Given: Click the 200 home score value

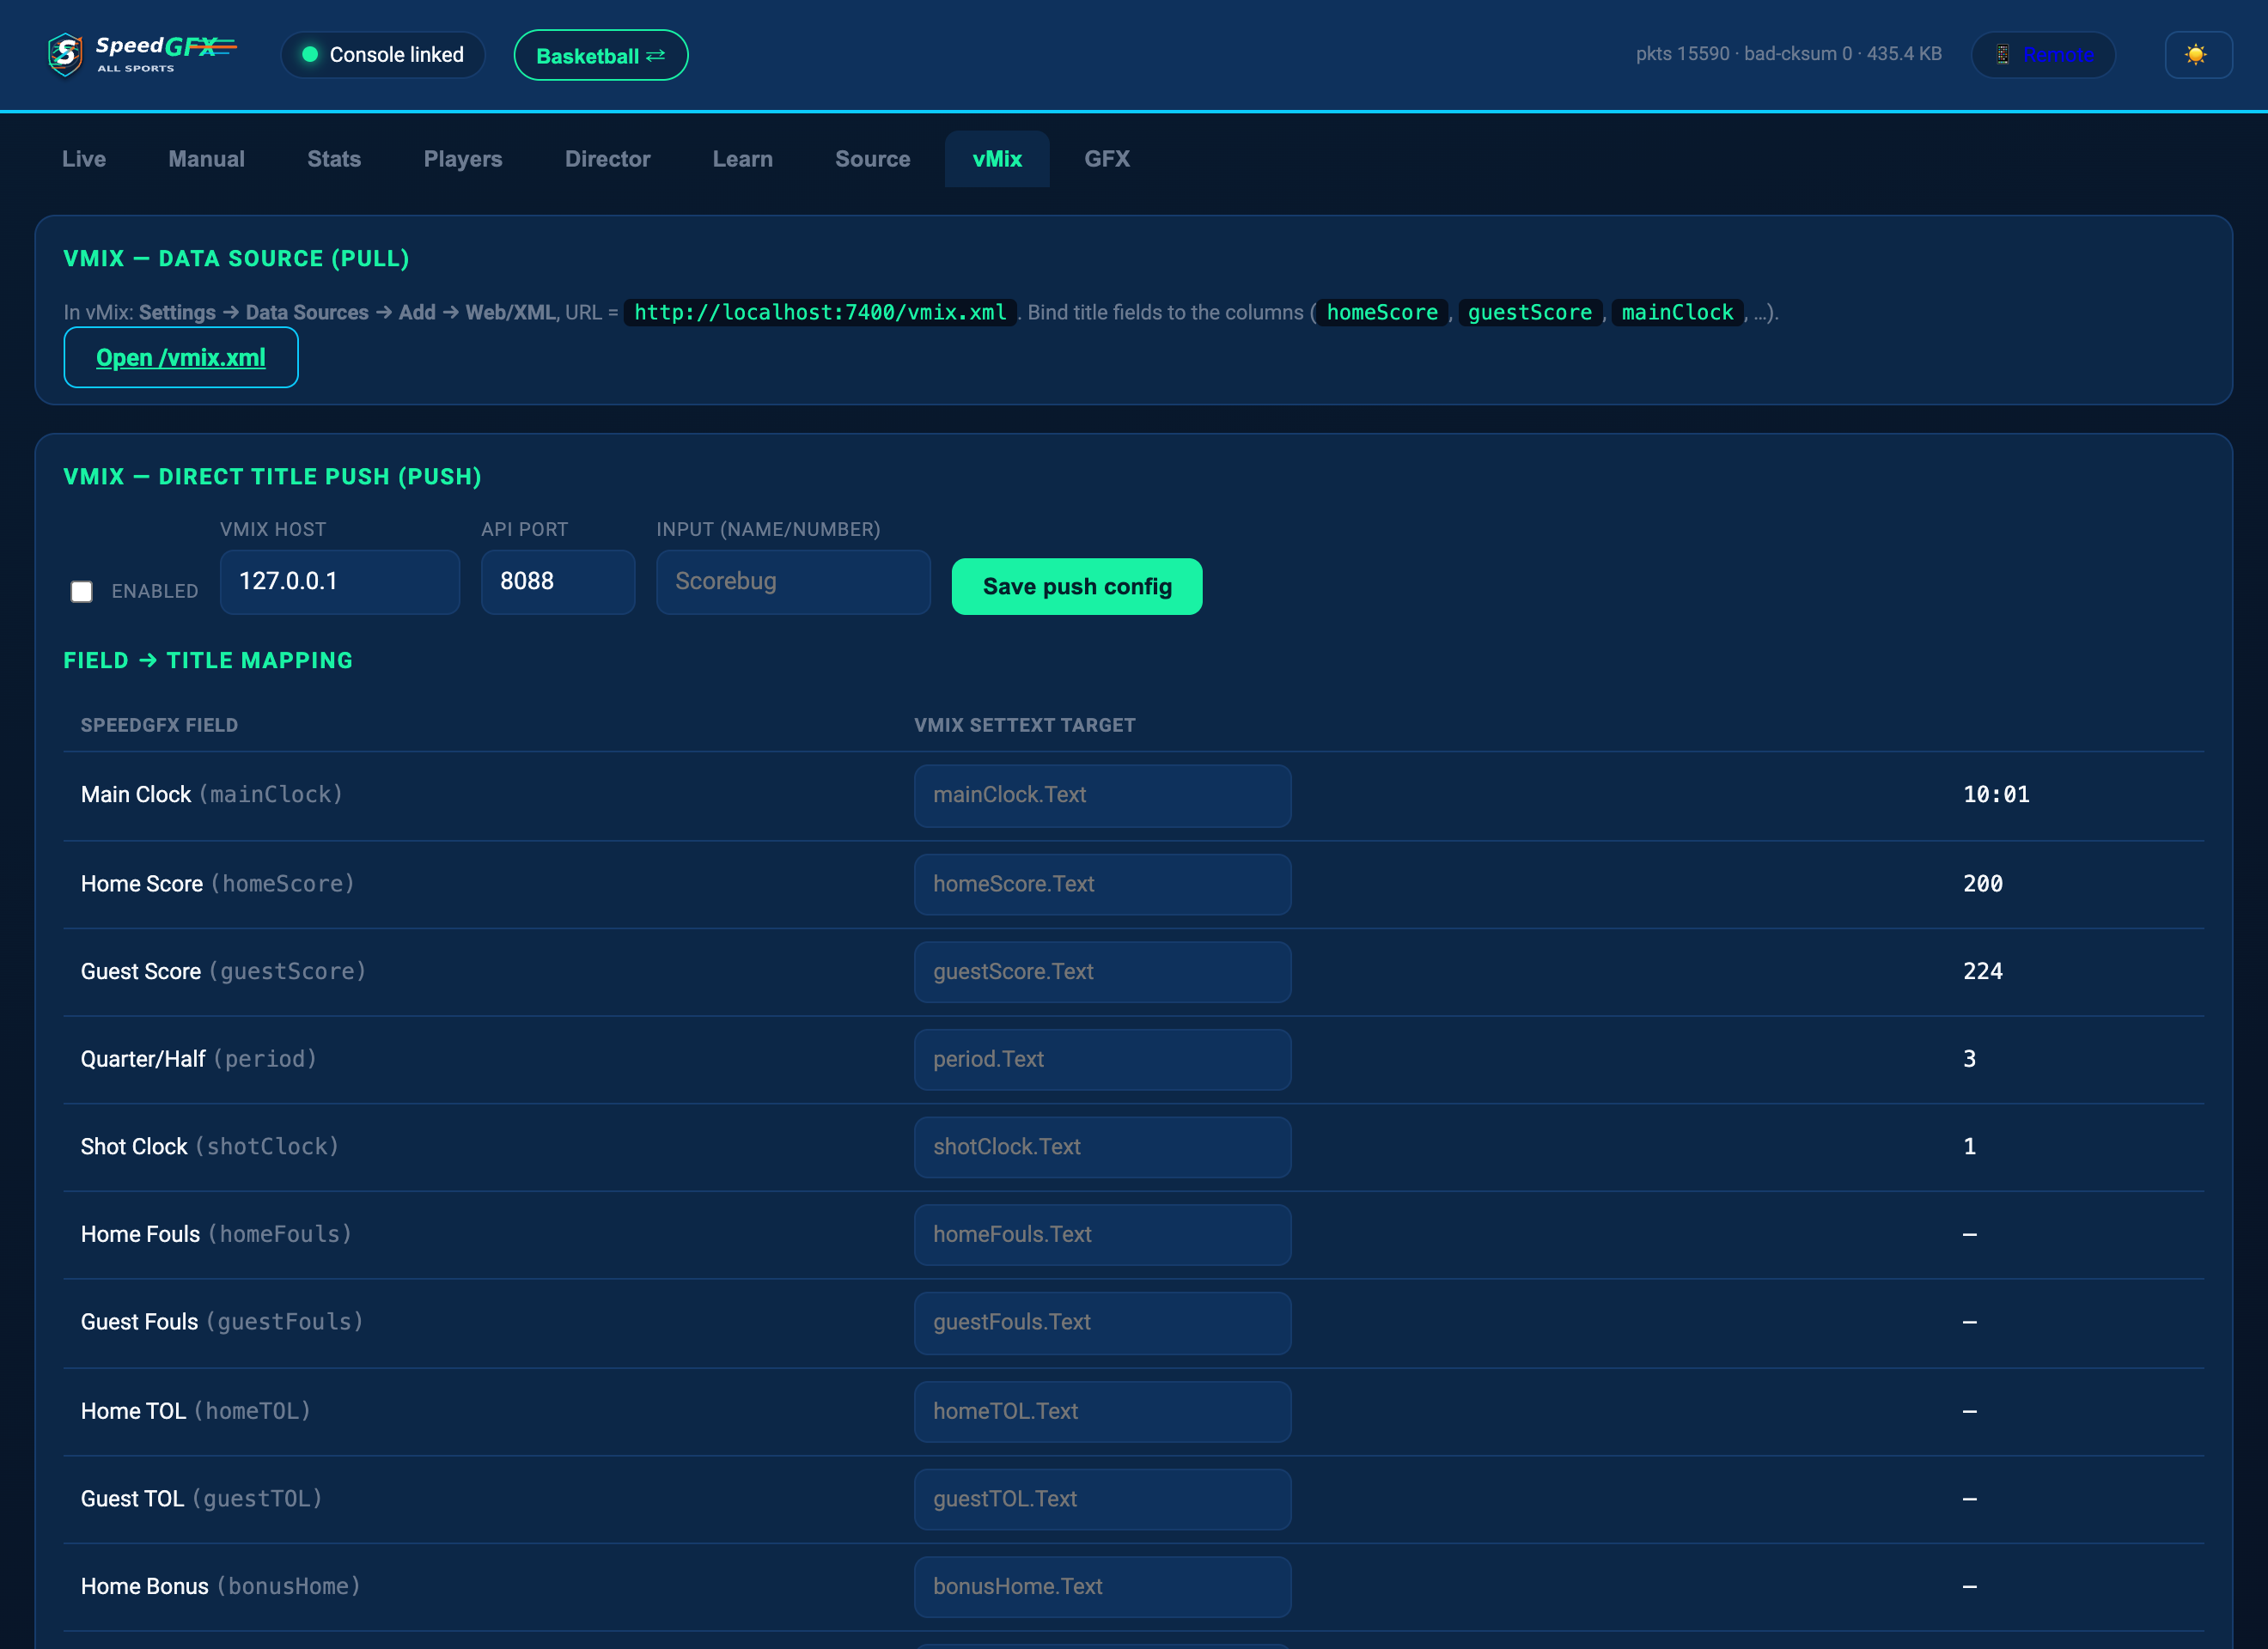Looking at the screenshot, I should click(x=1983, y=883).
